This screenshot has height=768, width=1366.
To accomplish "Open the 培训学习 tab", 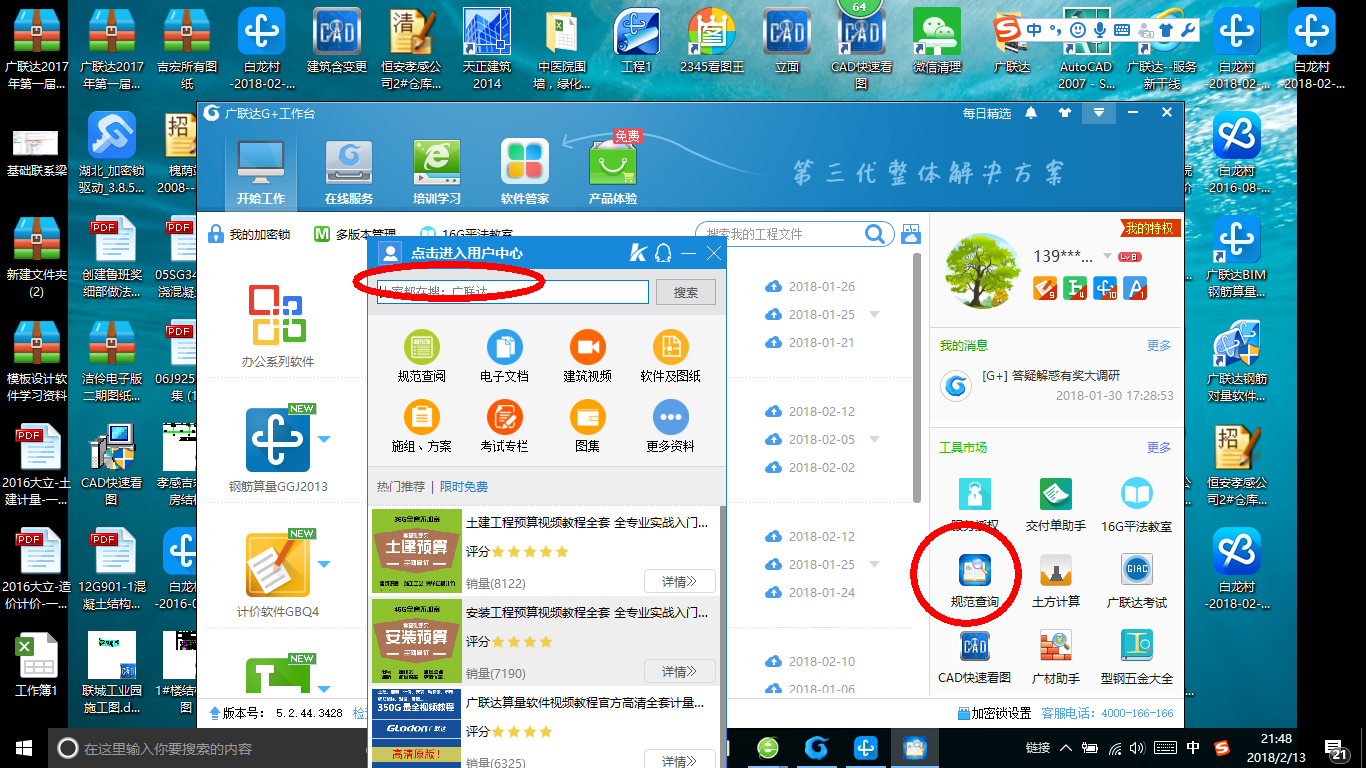I will 437,173.
